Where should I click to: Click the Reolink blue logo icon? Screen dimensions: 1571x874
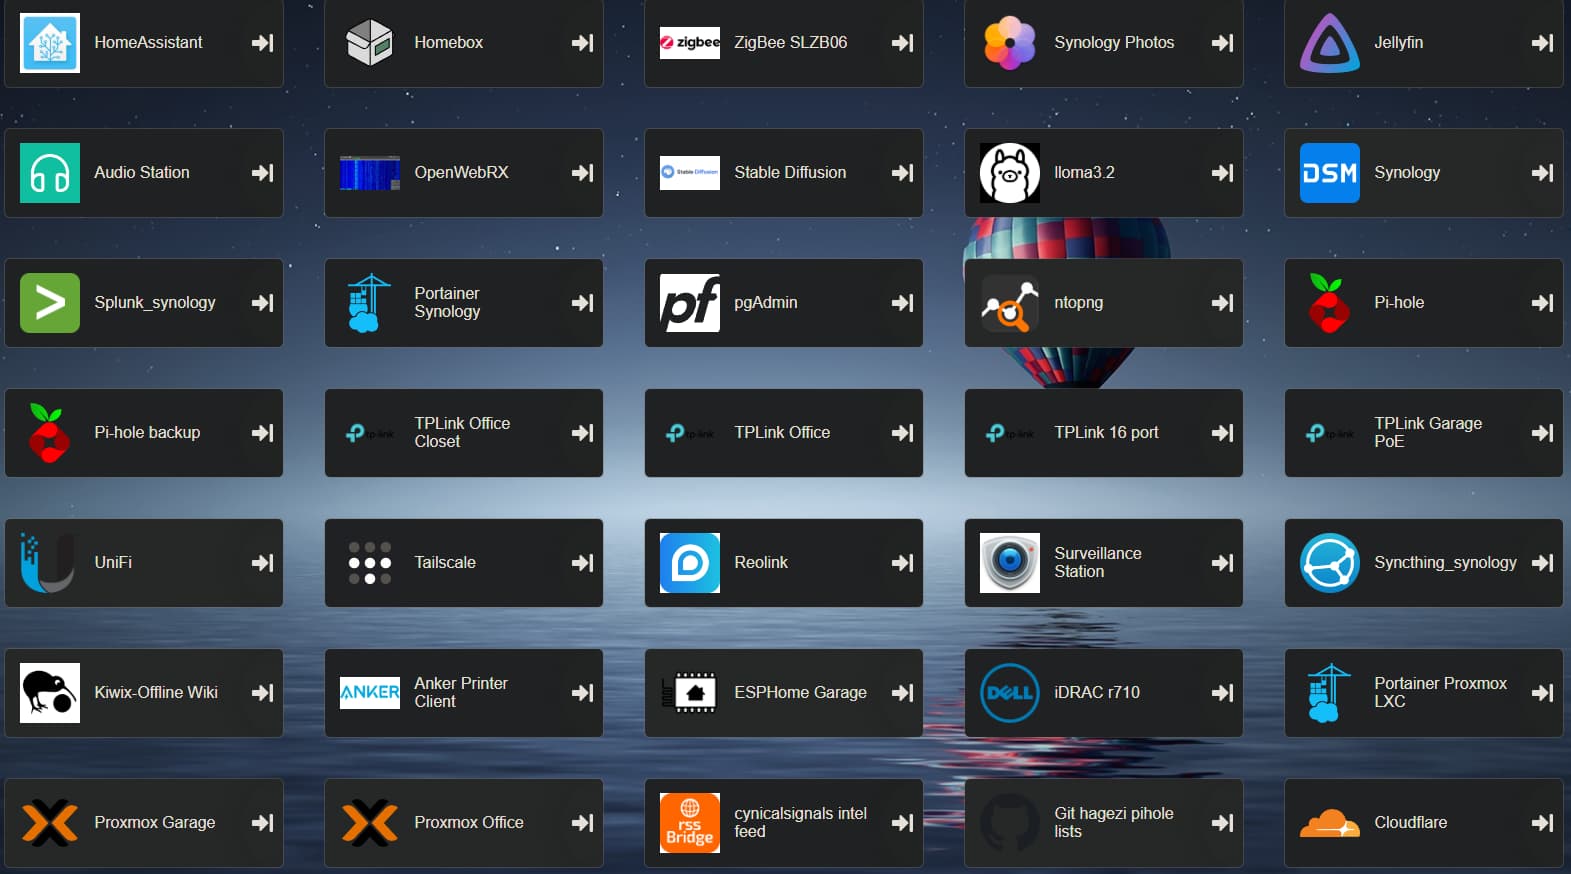click(x=689, y=563)
